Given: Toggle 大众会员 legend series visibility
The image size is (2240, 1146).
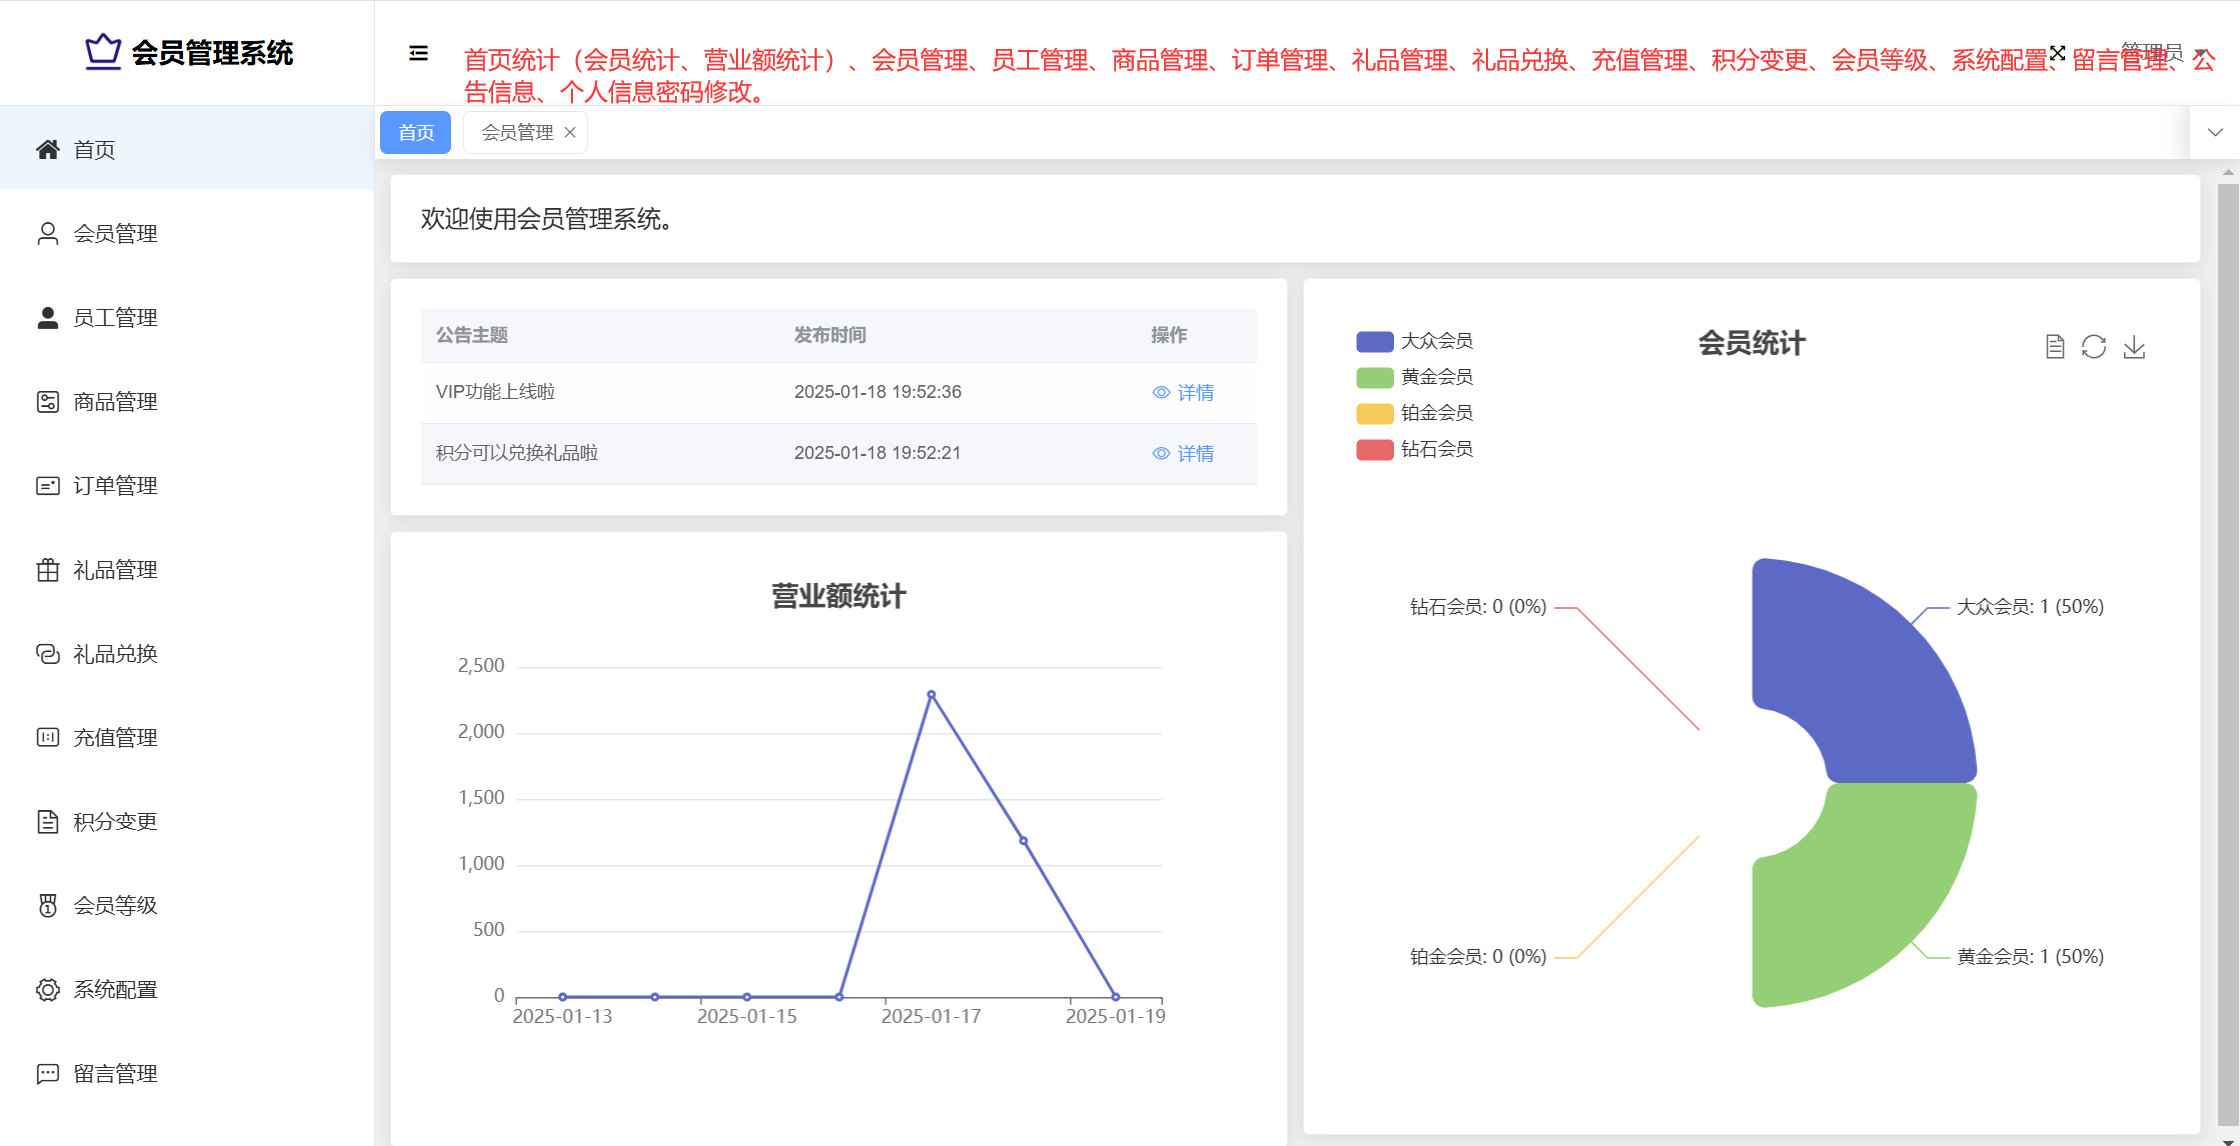Looking at the screenshot, I should (x=1374, y=342).
